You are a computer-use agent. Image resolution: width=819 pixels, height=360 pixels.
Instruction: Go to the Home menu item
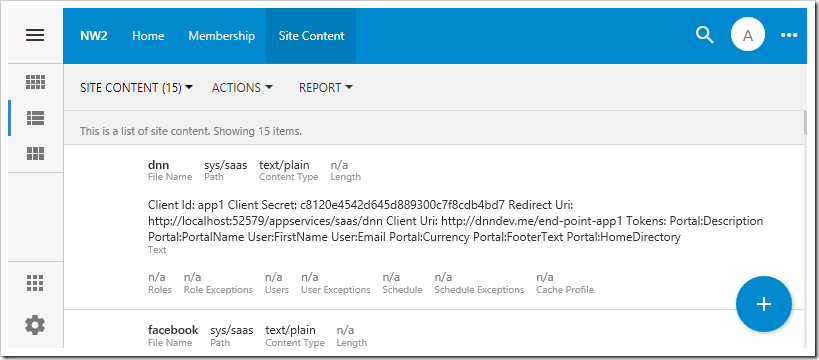point(148,36)
